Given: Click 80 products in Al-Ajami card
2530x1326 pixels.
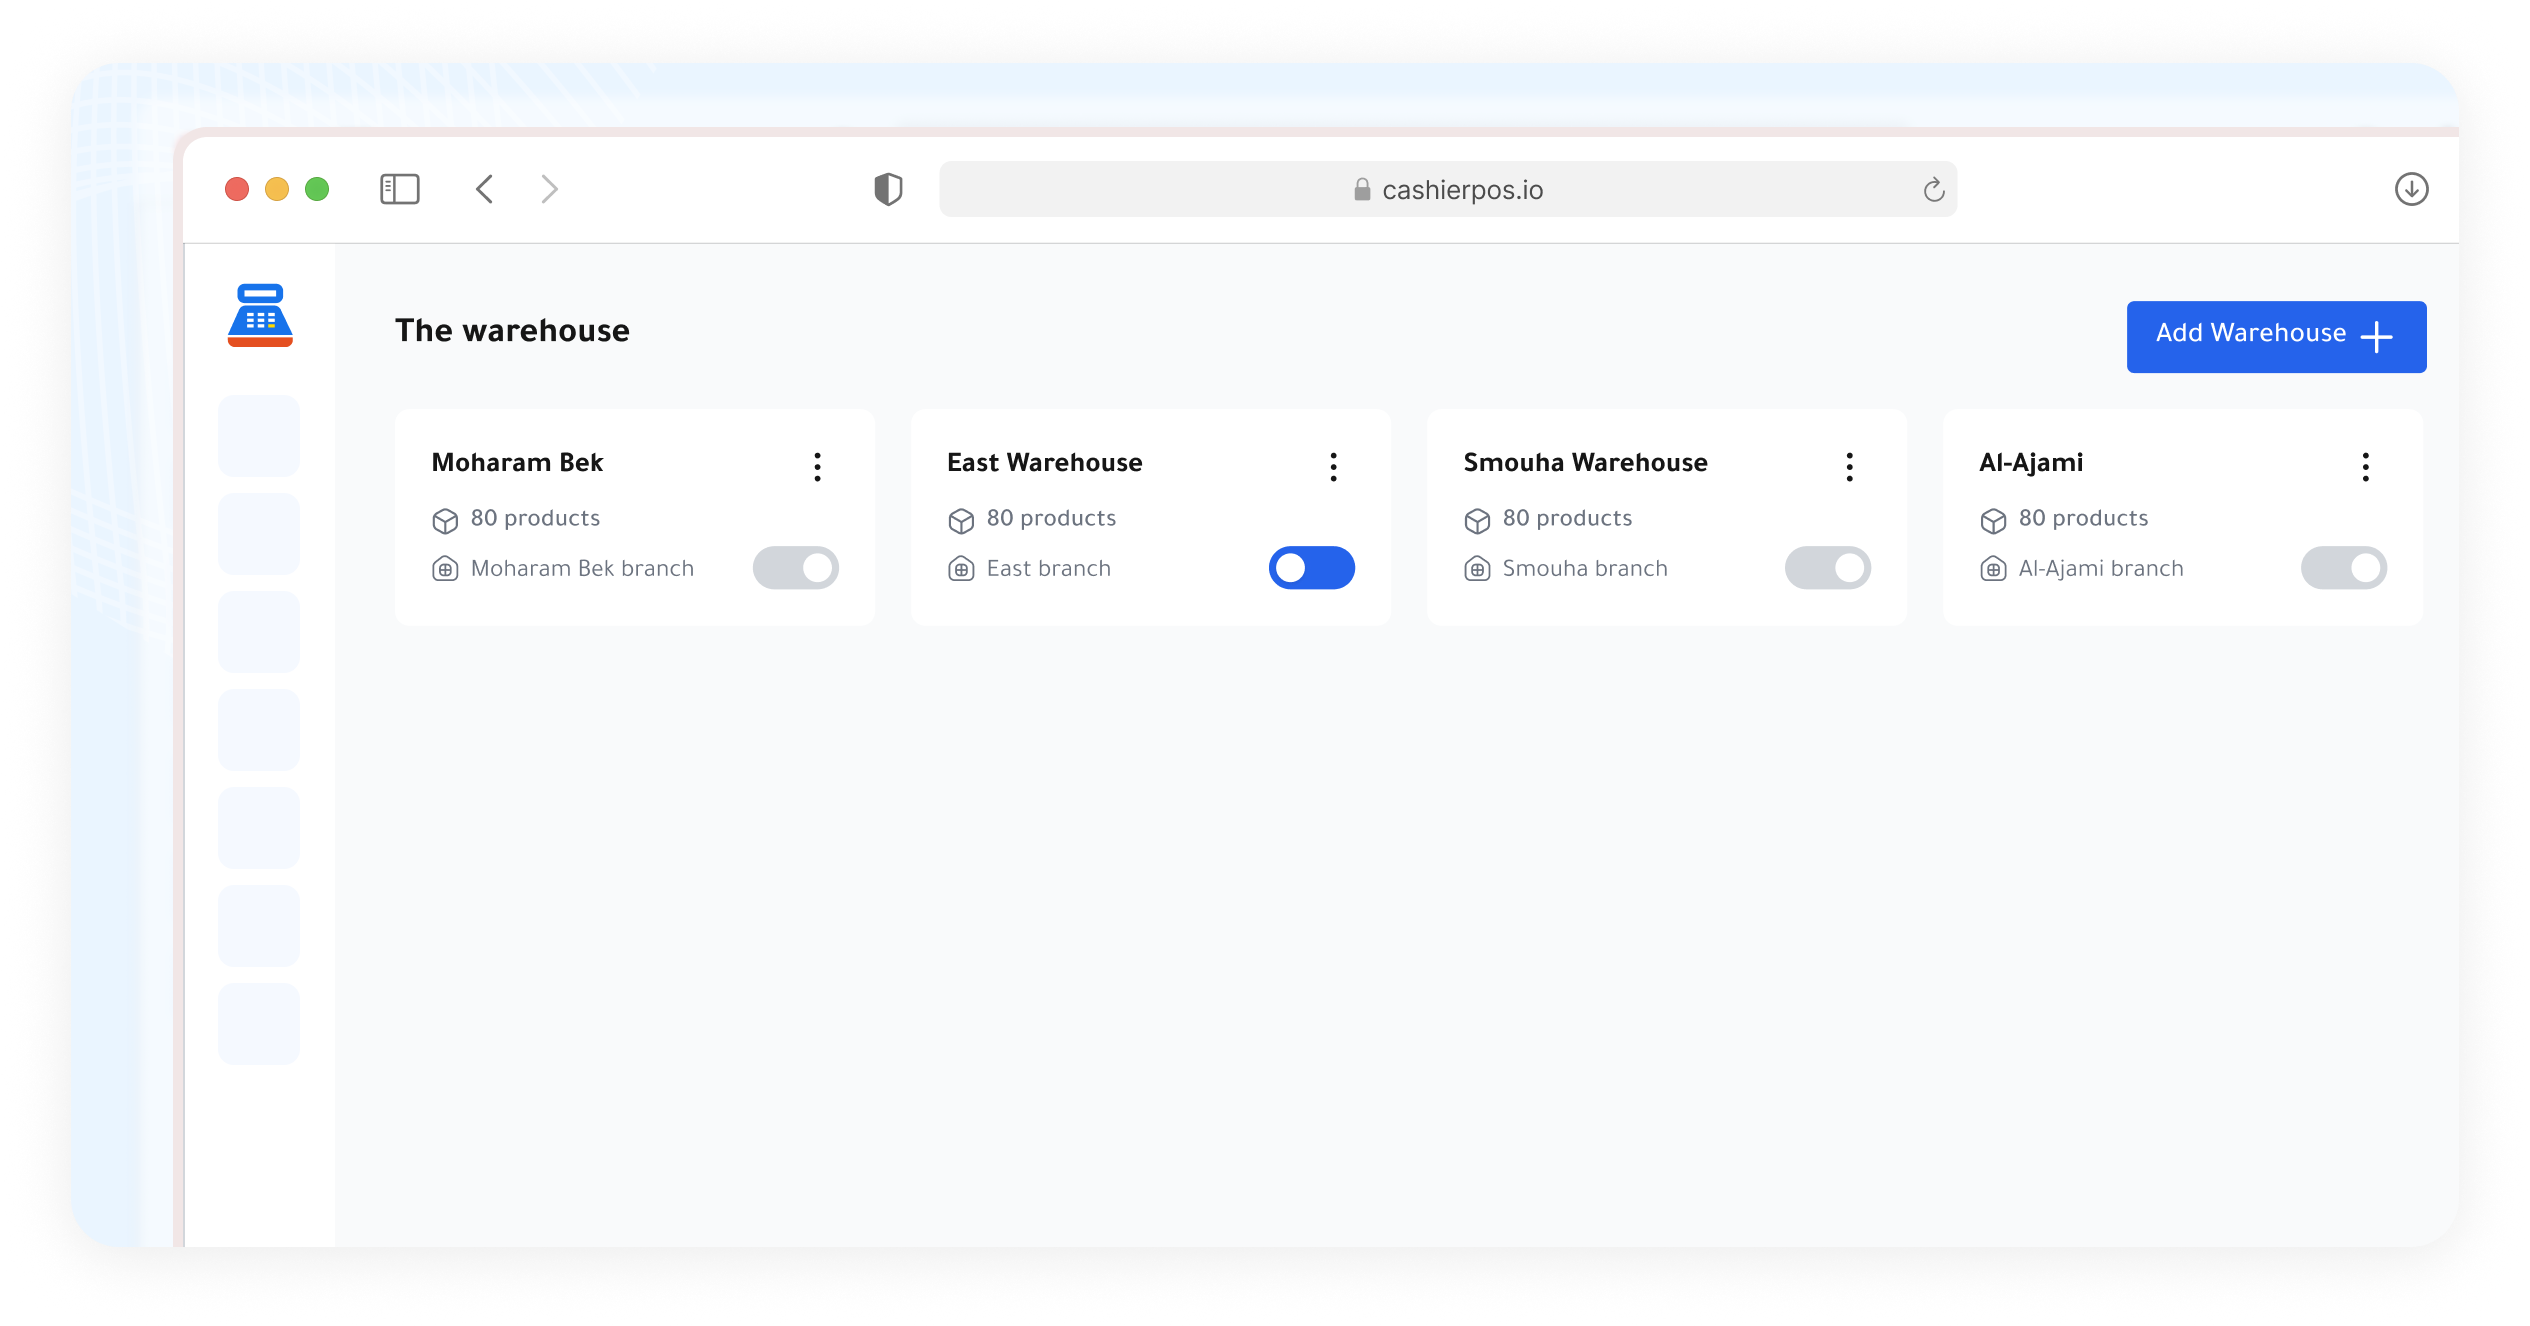Looking at the screenshot, I should 2083,518.
